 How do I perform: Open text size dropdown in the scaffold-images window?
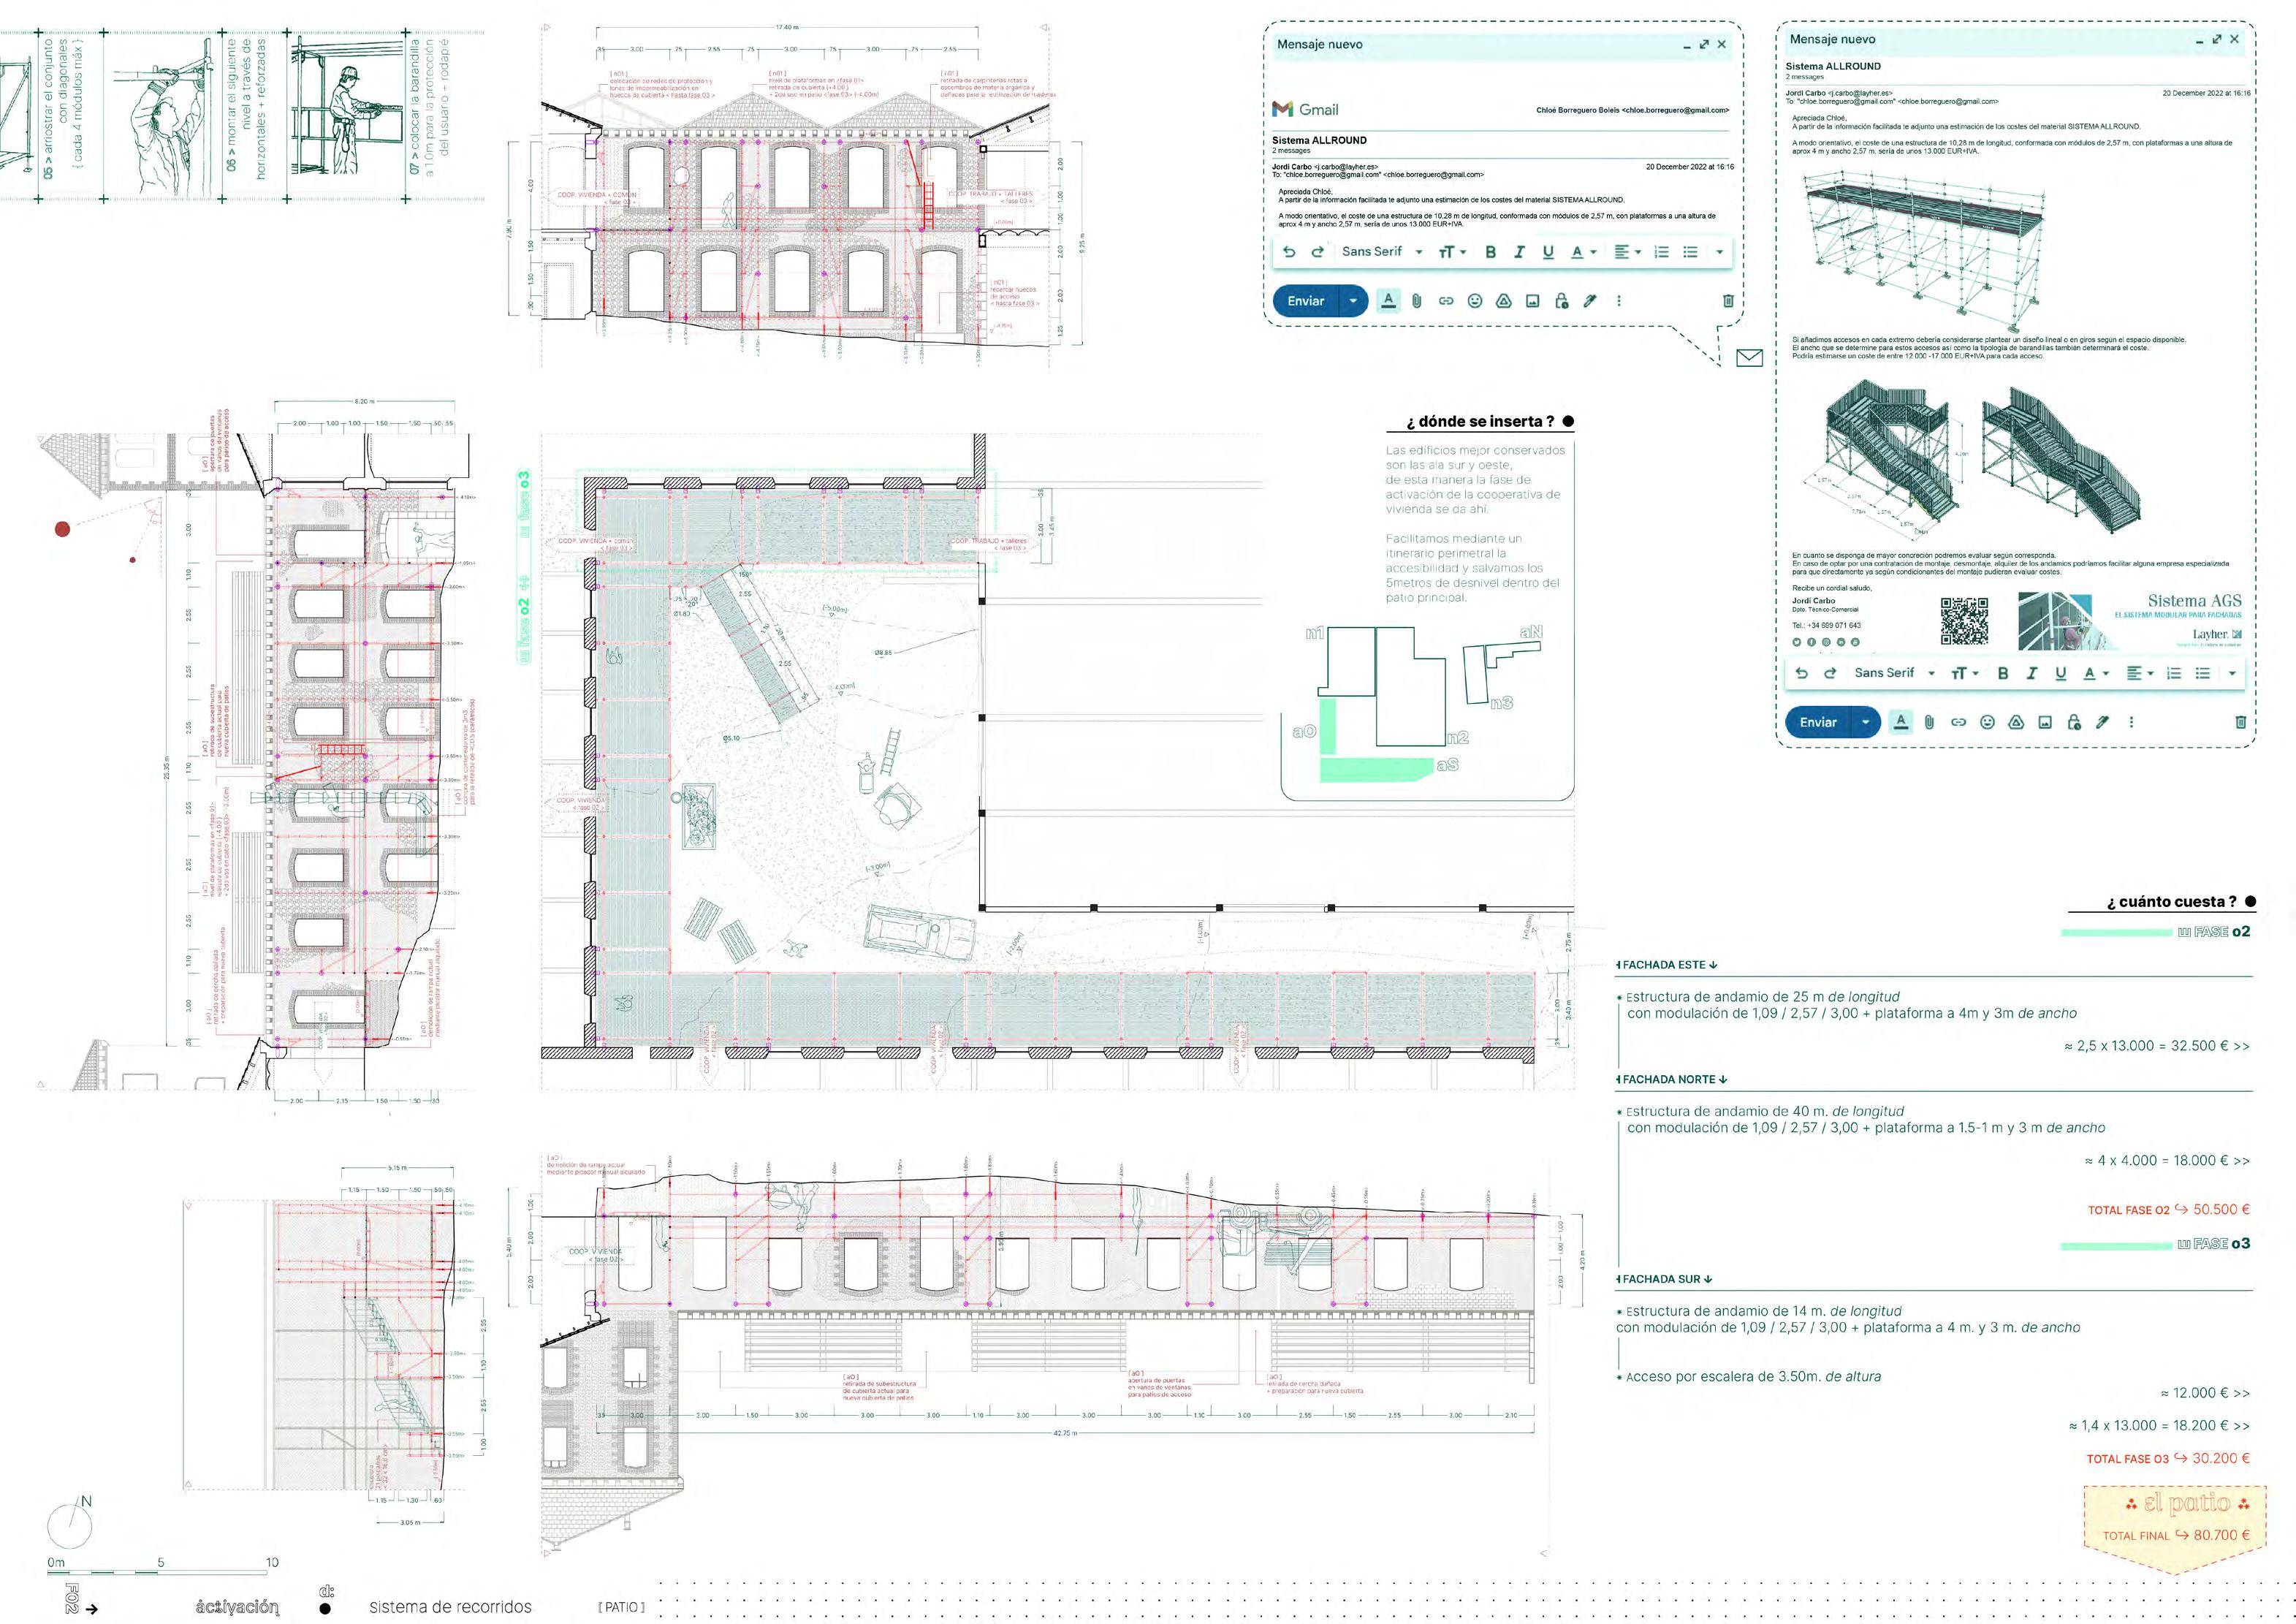pyautogui.click(x=1964, y=673)
